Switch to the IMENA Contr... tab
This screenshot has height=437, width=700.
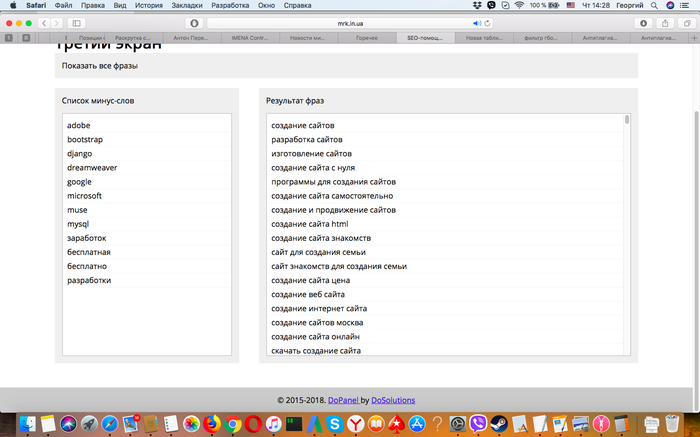(245, 38)
